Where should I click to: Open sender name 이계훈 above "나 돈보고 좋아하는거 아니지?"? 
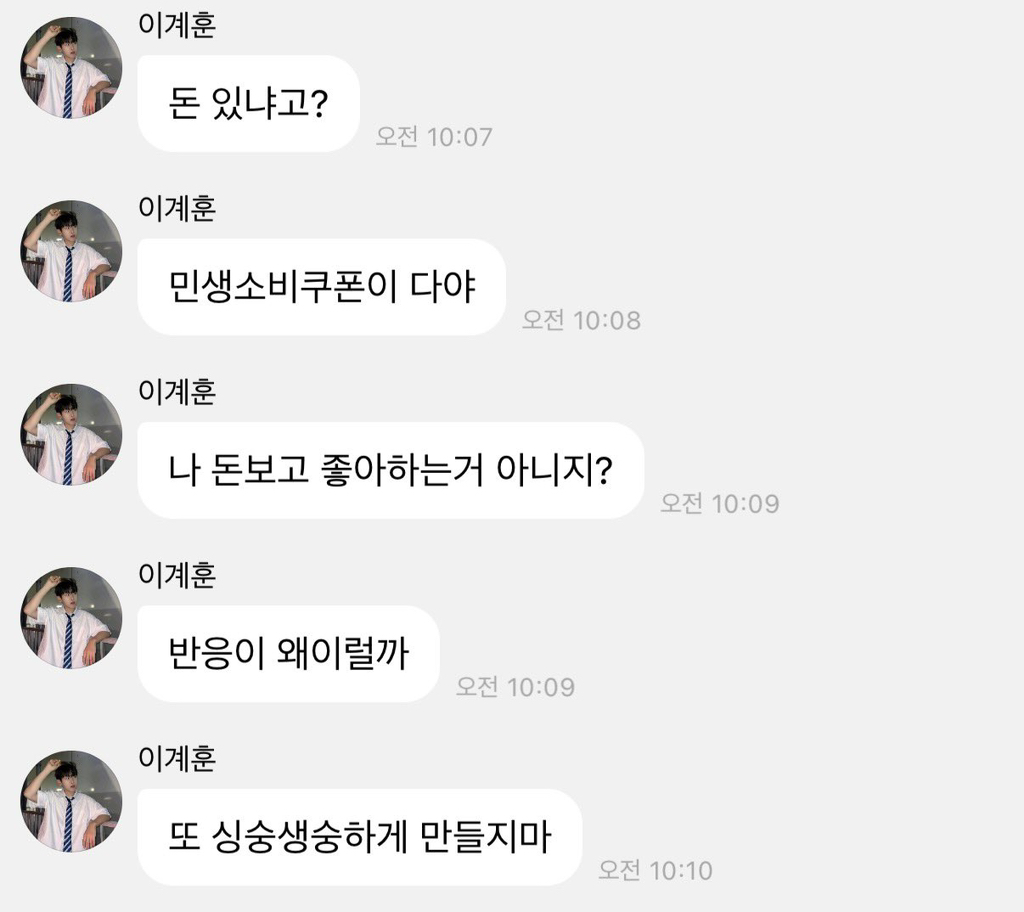pyautogui.click(x=177, y=392)
